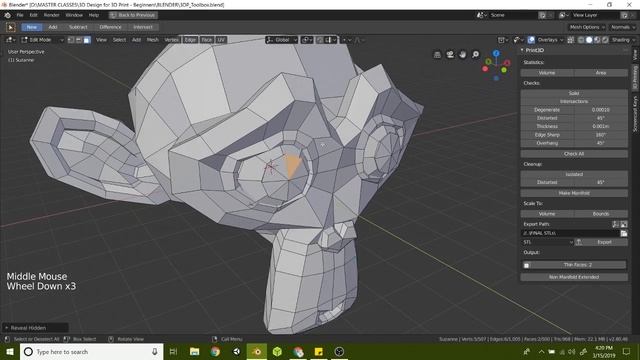
Task: Click Isolated cleanup button
Action: [x=574, y=174]
